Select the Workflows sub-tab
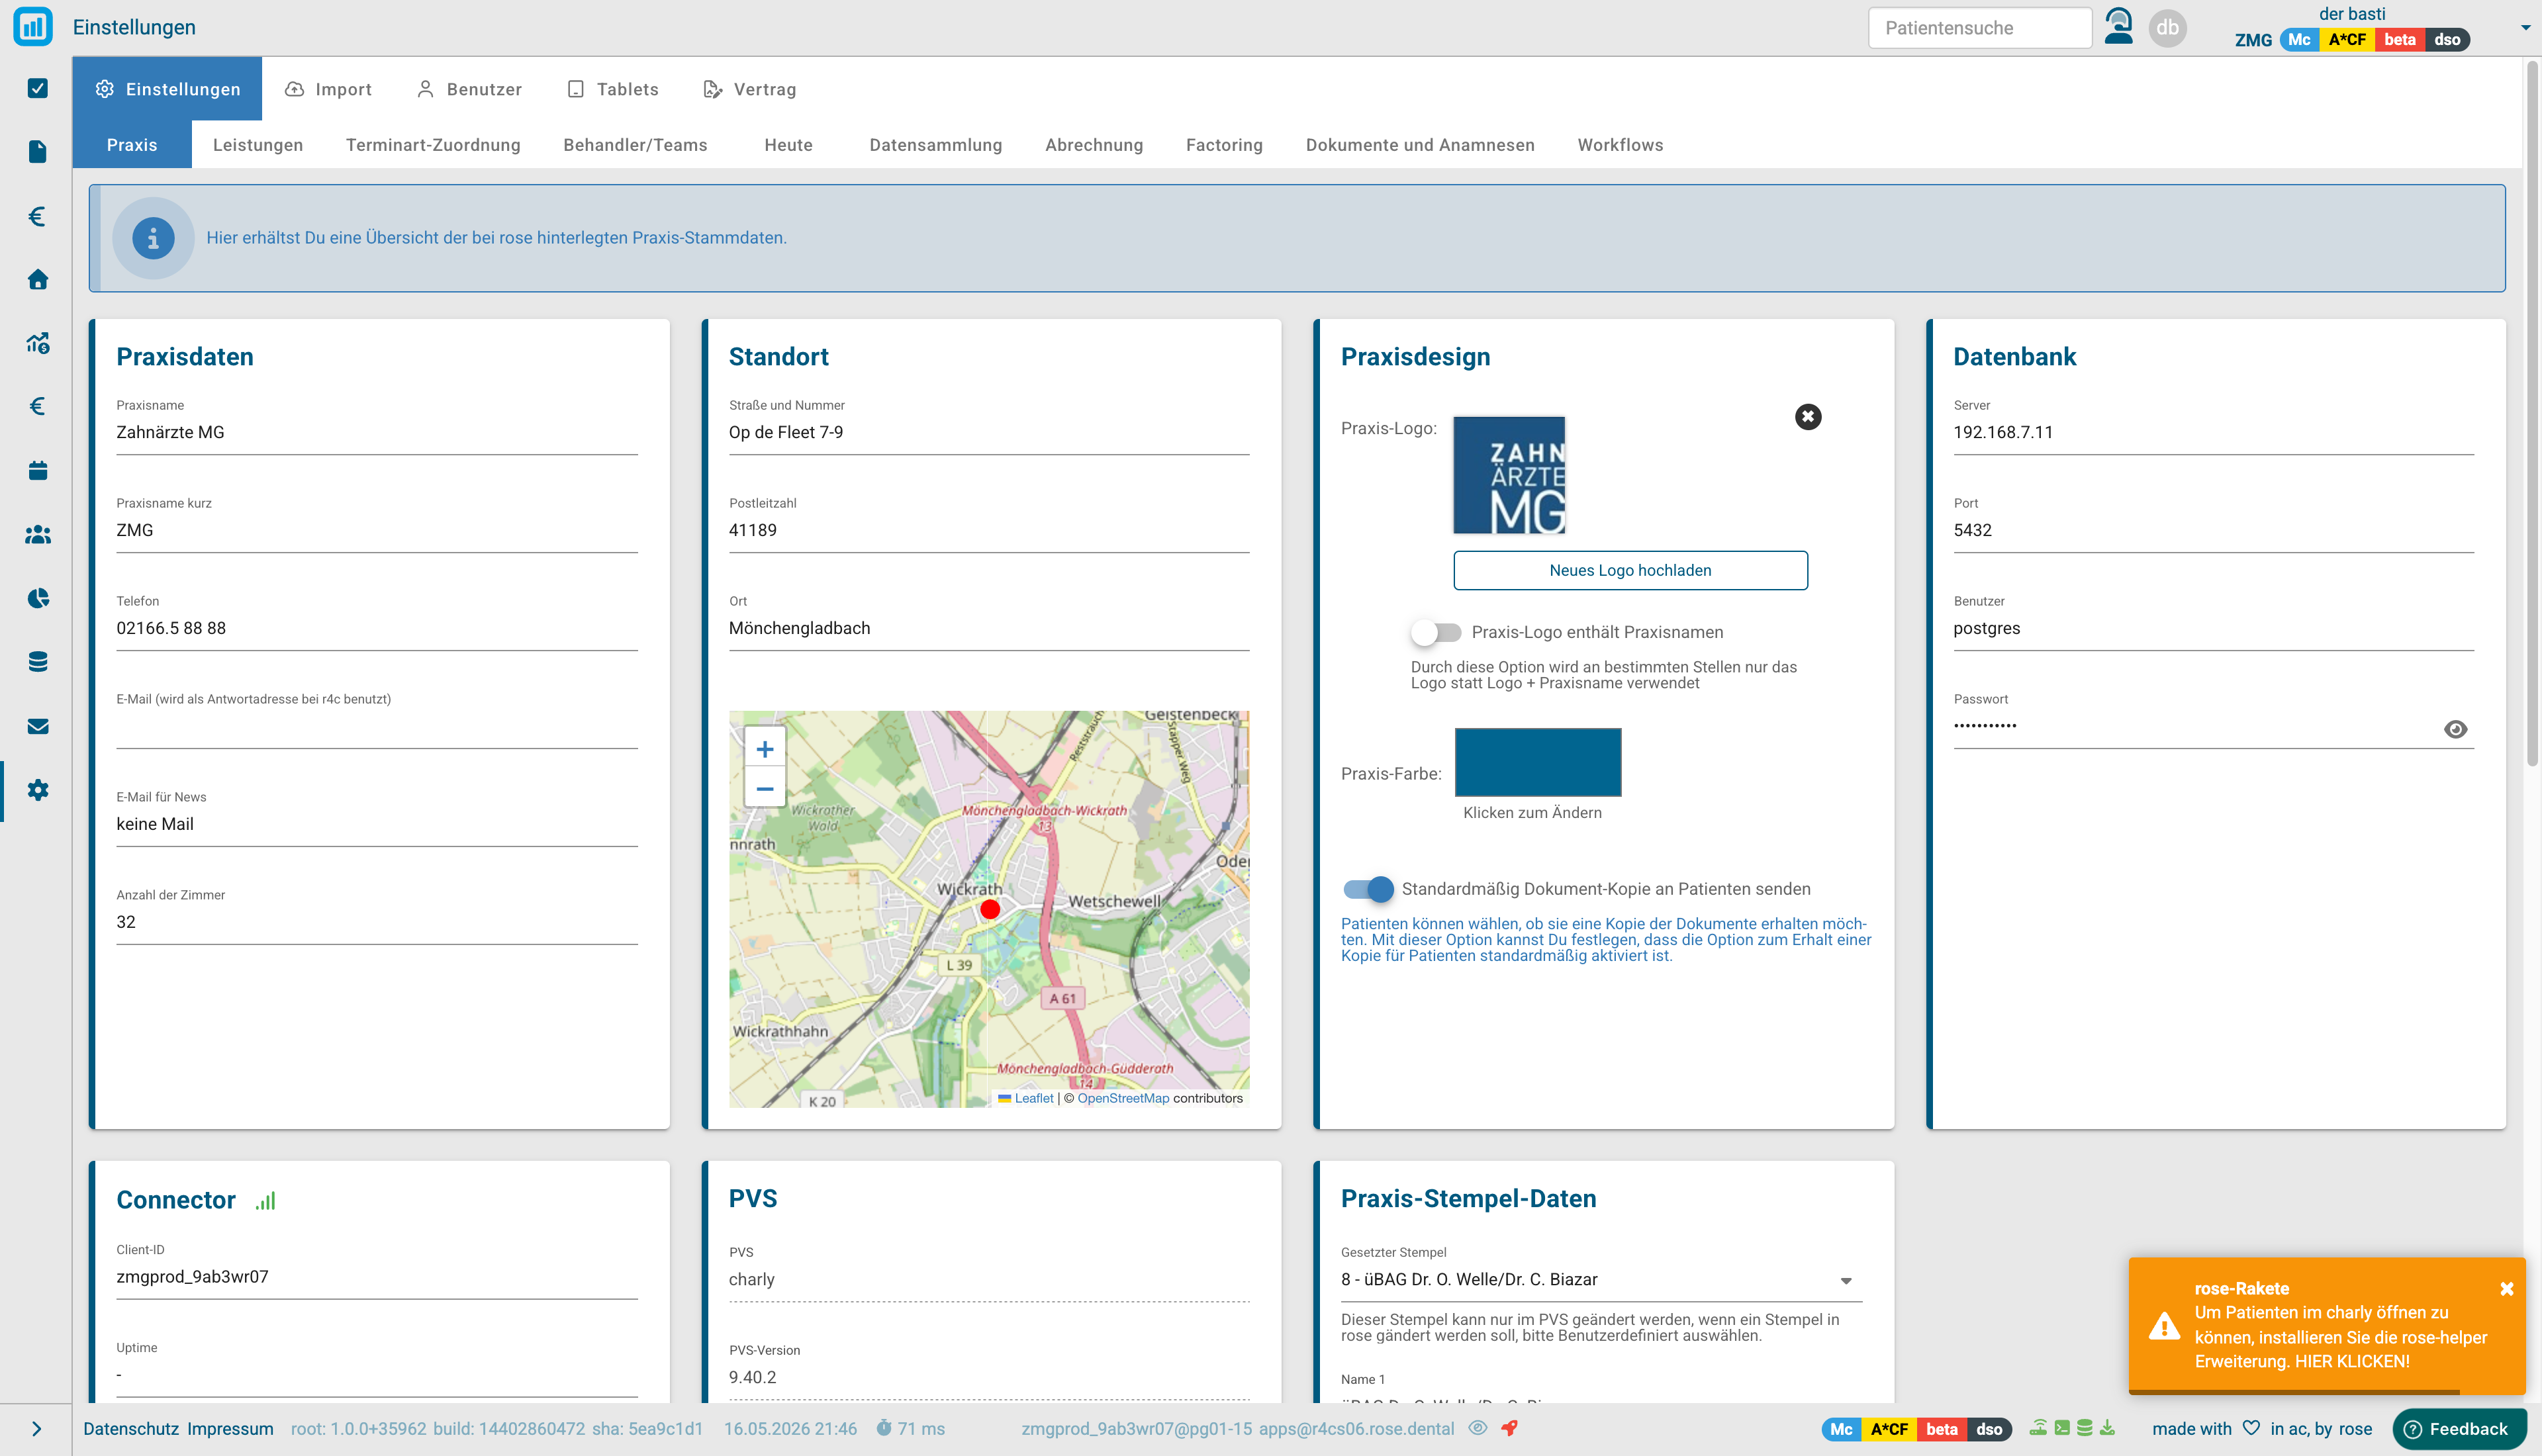 pos(1621,145)
